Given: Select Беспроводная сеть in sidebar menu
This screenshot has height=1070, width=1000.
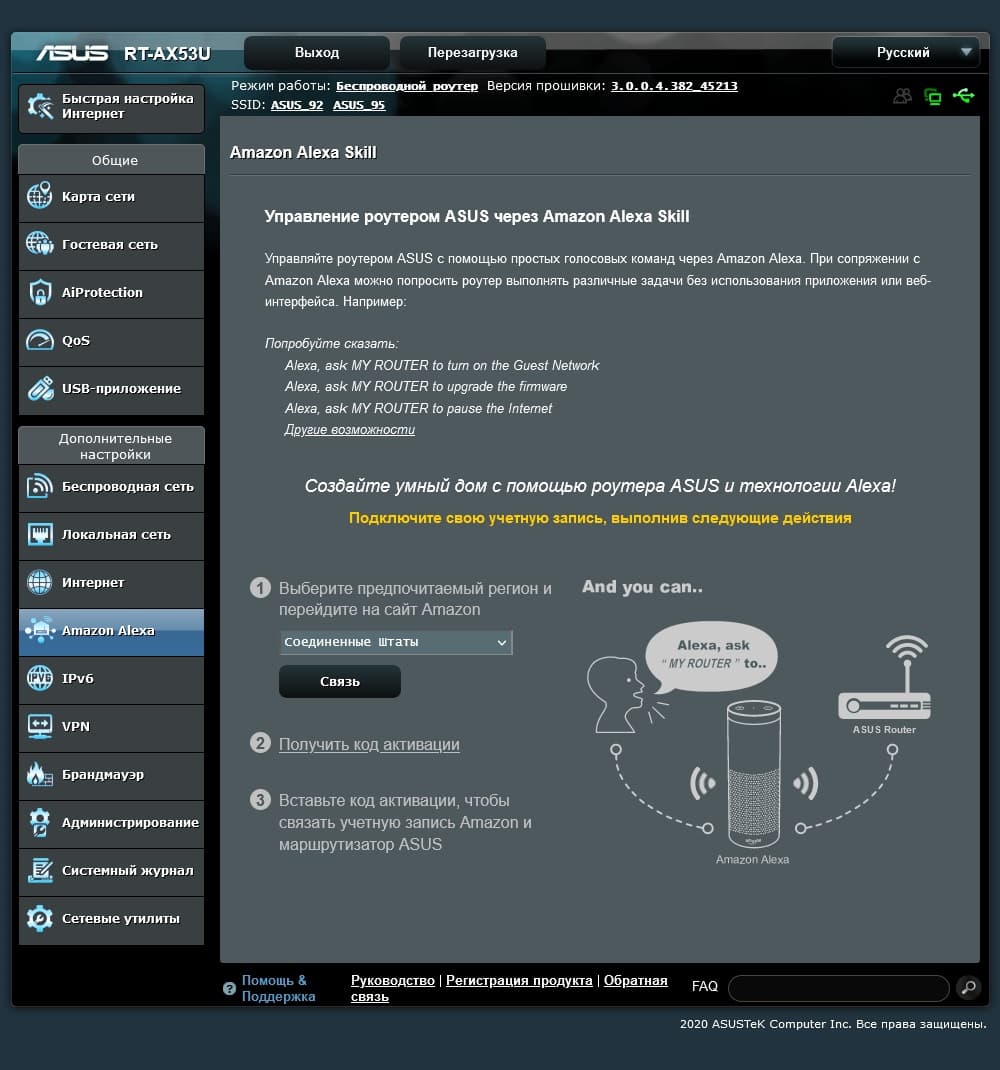Looking at the screenshot, I should 111,487.
